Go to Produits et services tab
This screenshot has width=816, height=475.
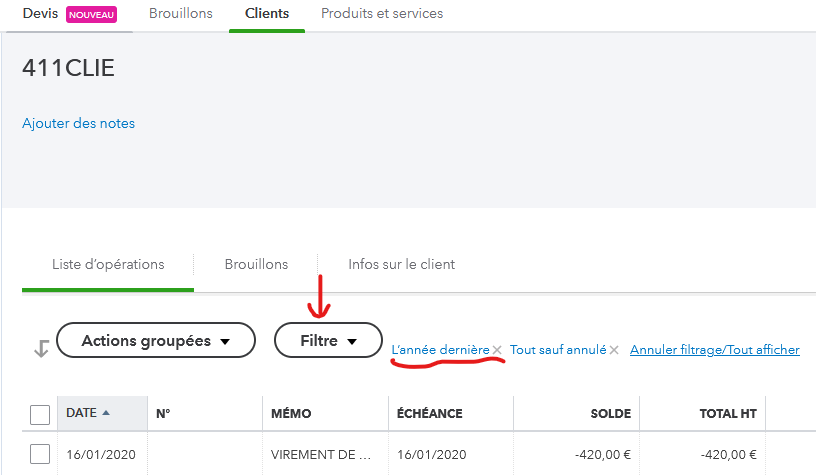click(x=381, y=14)
